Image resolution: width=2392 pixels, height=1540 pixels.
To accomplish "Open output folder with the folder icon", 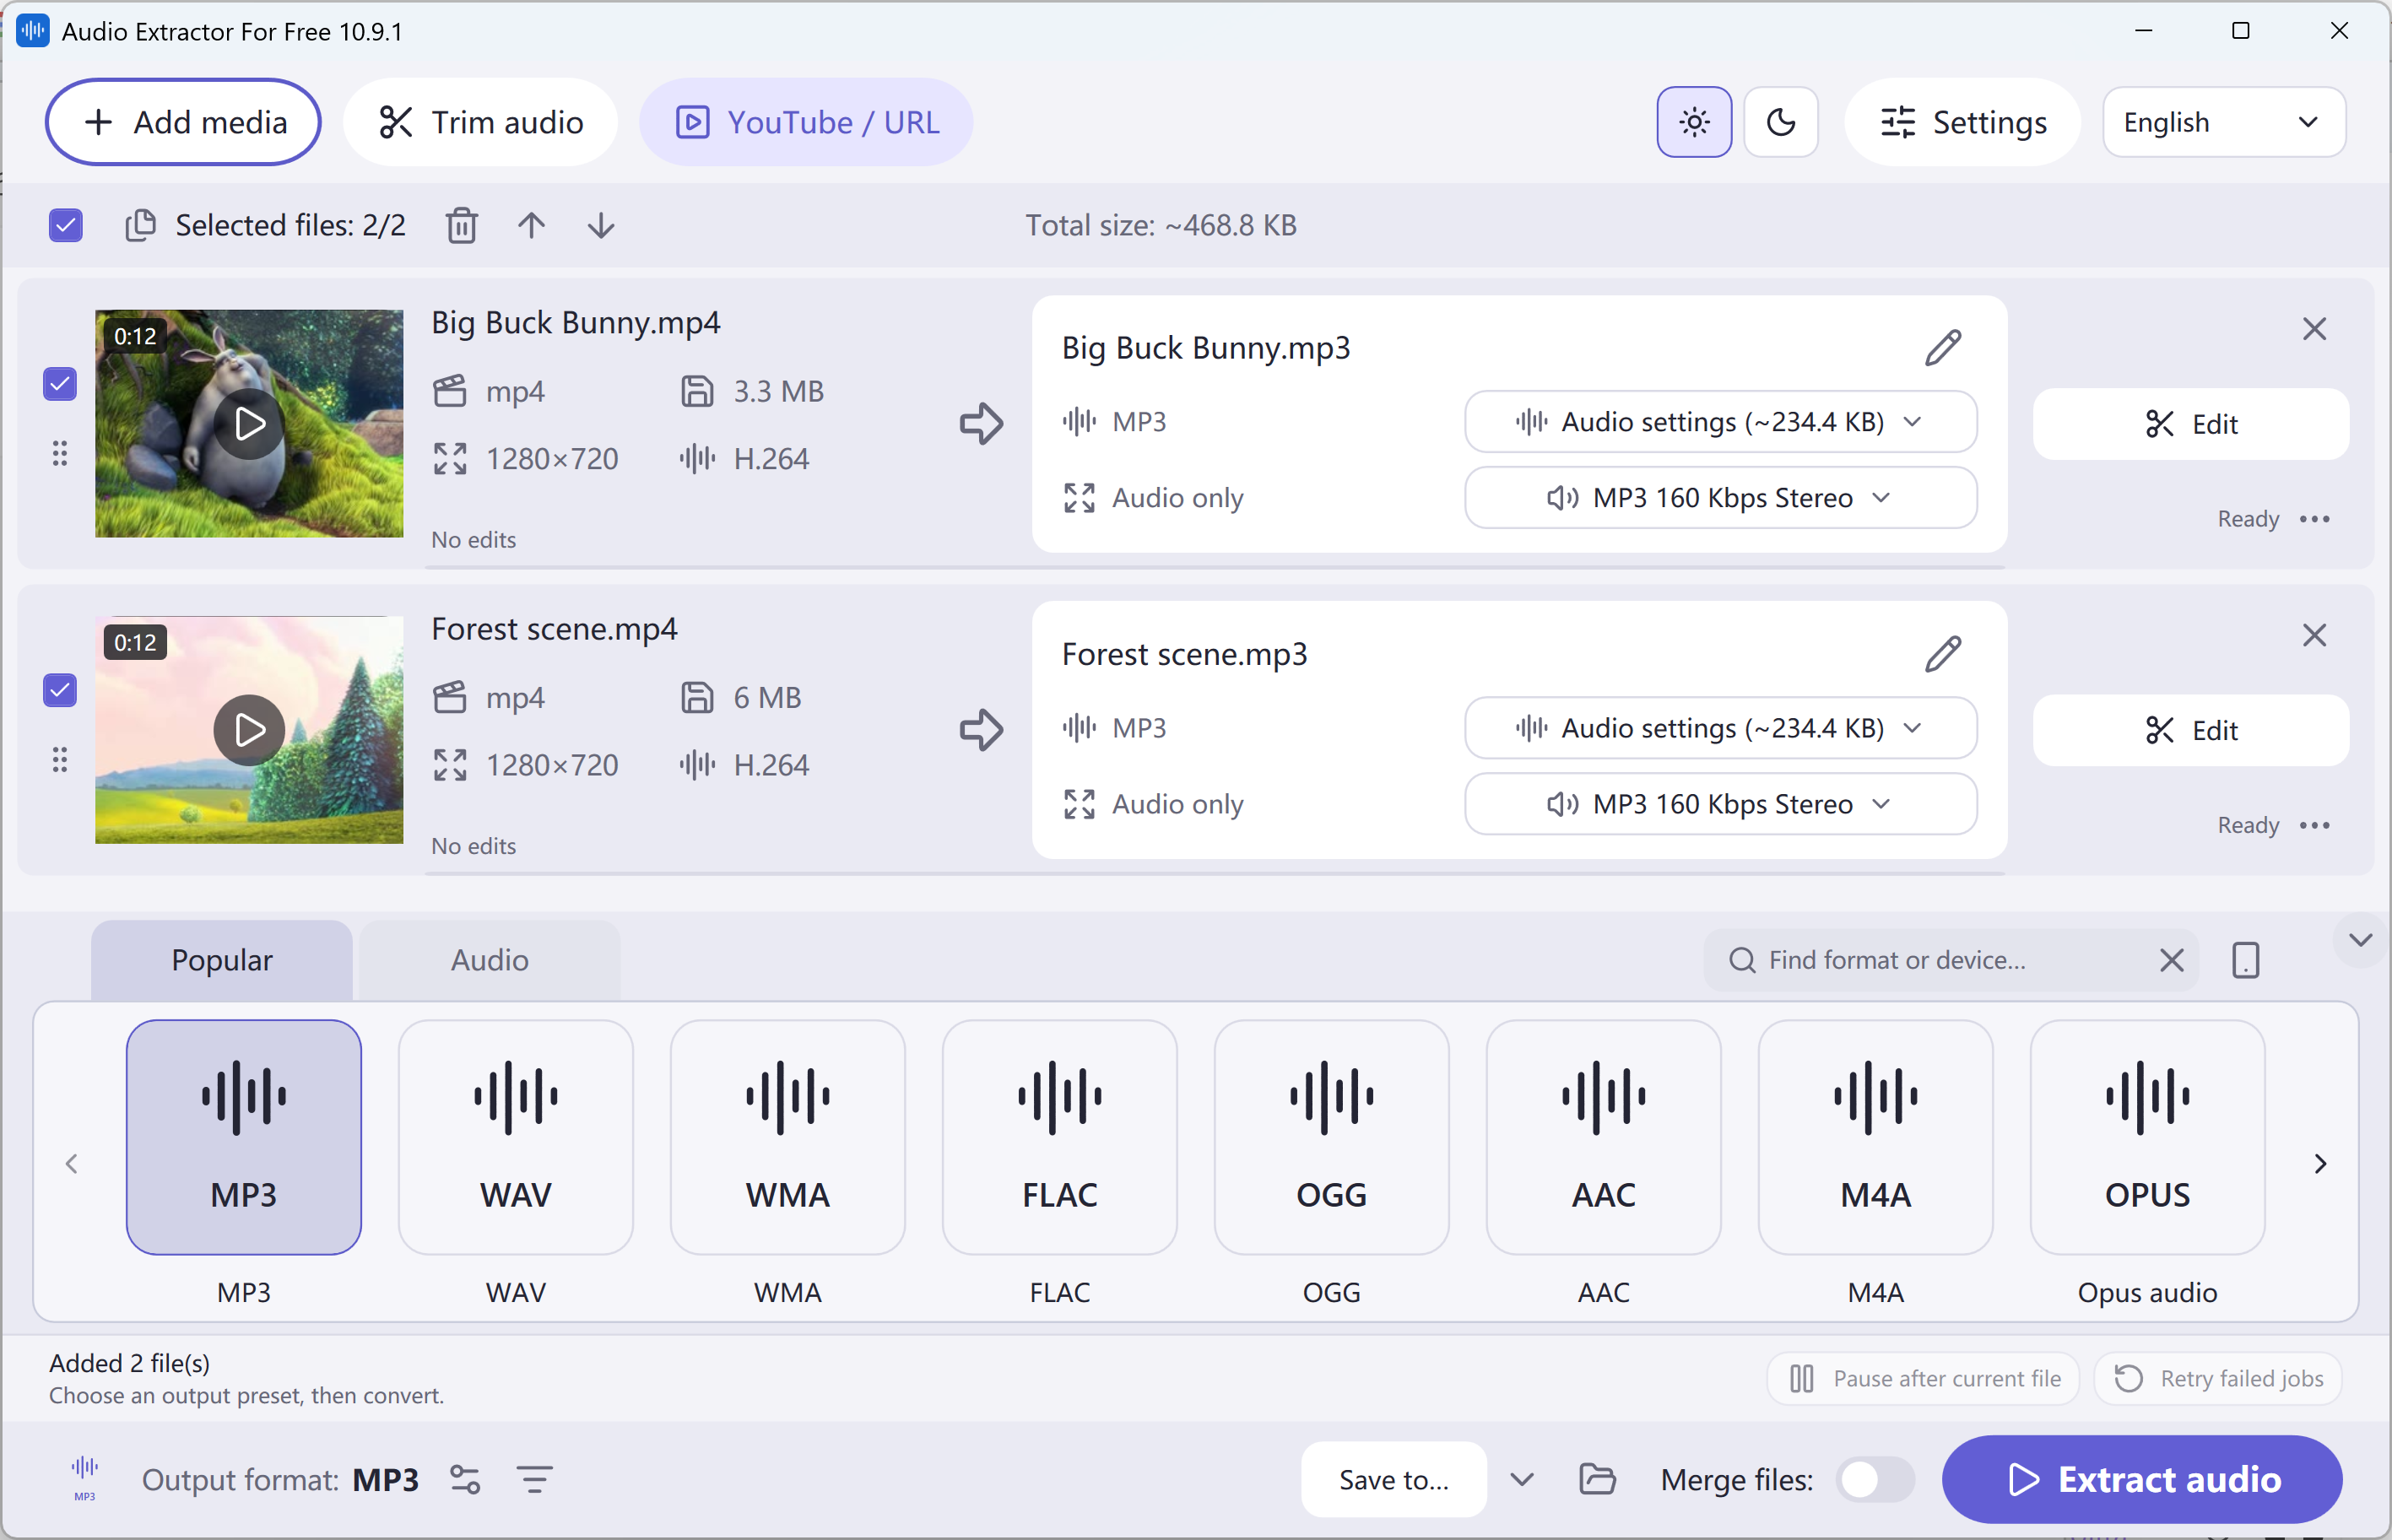I will pyautogui.click(x=1597, y=1479).
